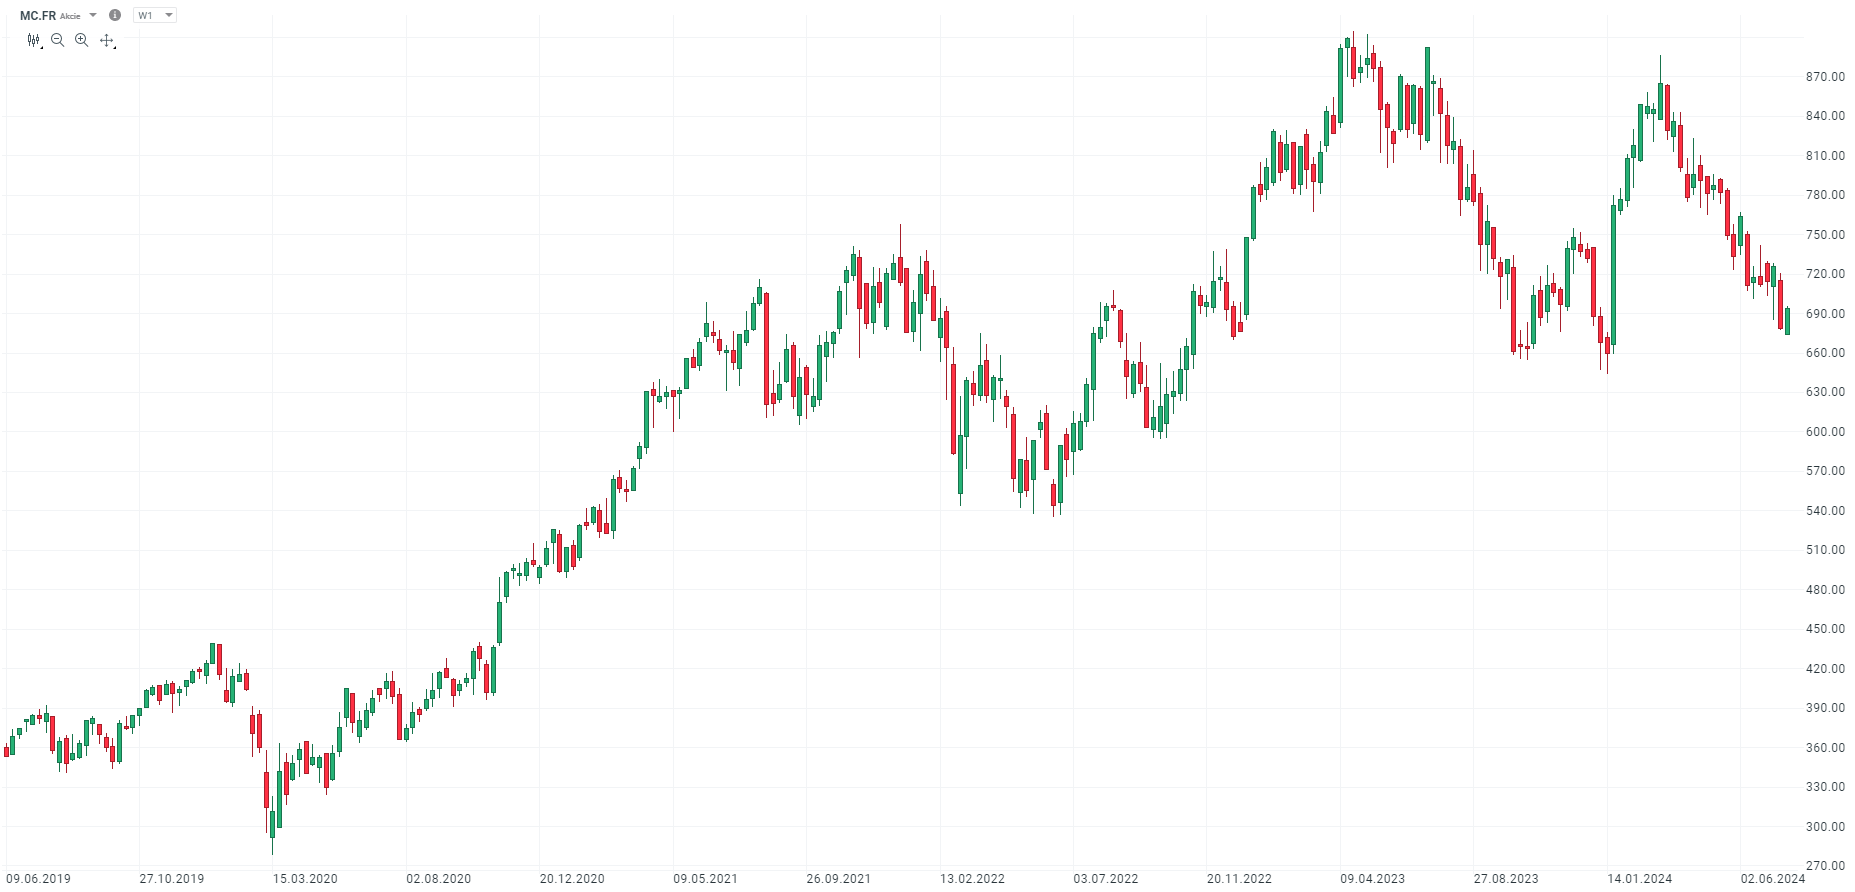Click the 02.06.2024 date label
Screen dimensions: 1855x892
1773,879
